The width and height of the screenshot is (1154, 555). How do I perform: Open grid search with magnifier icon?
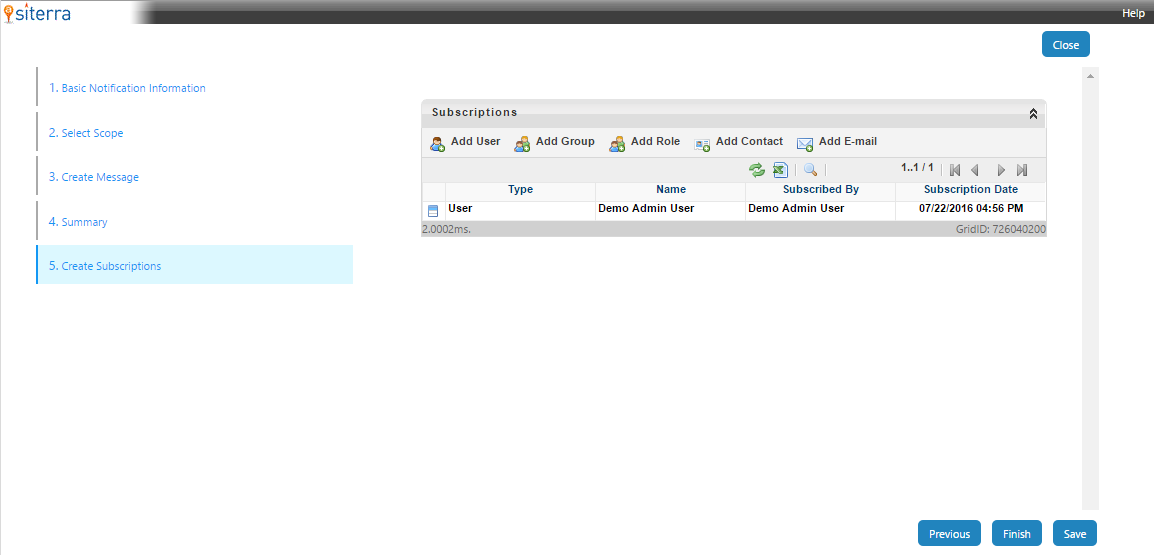pyautogui.click(x=810, y=170)
